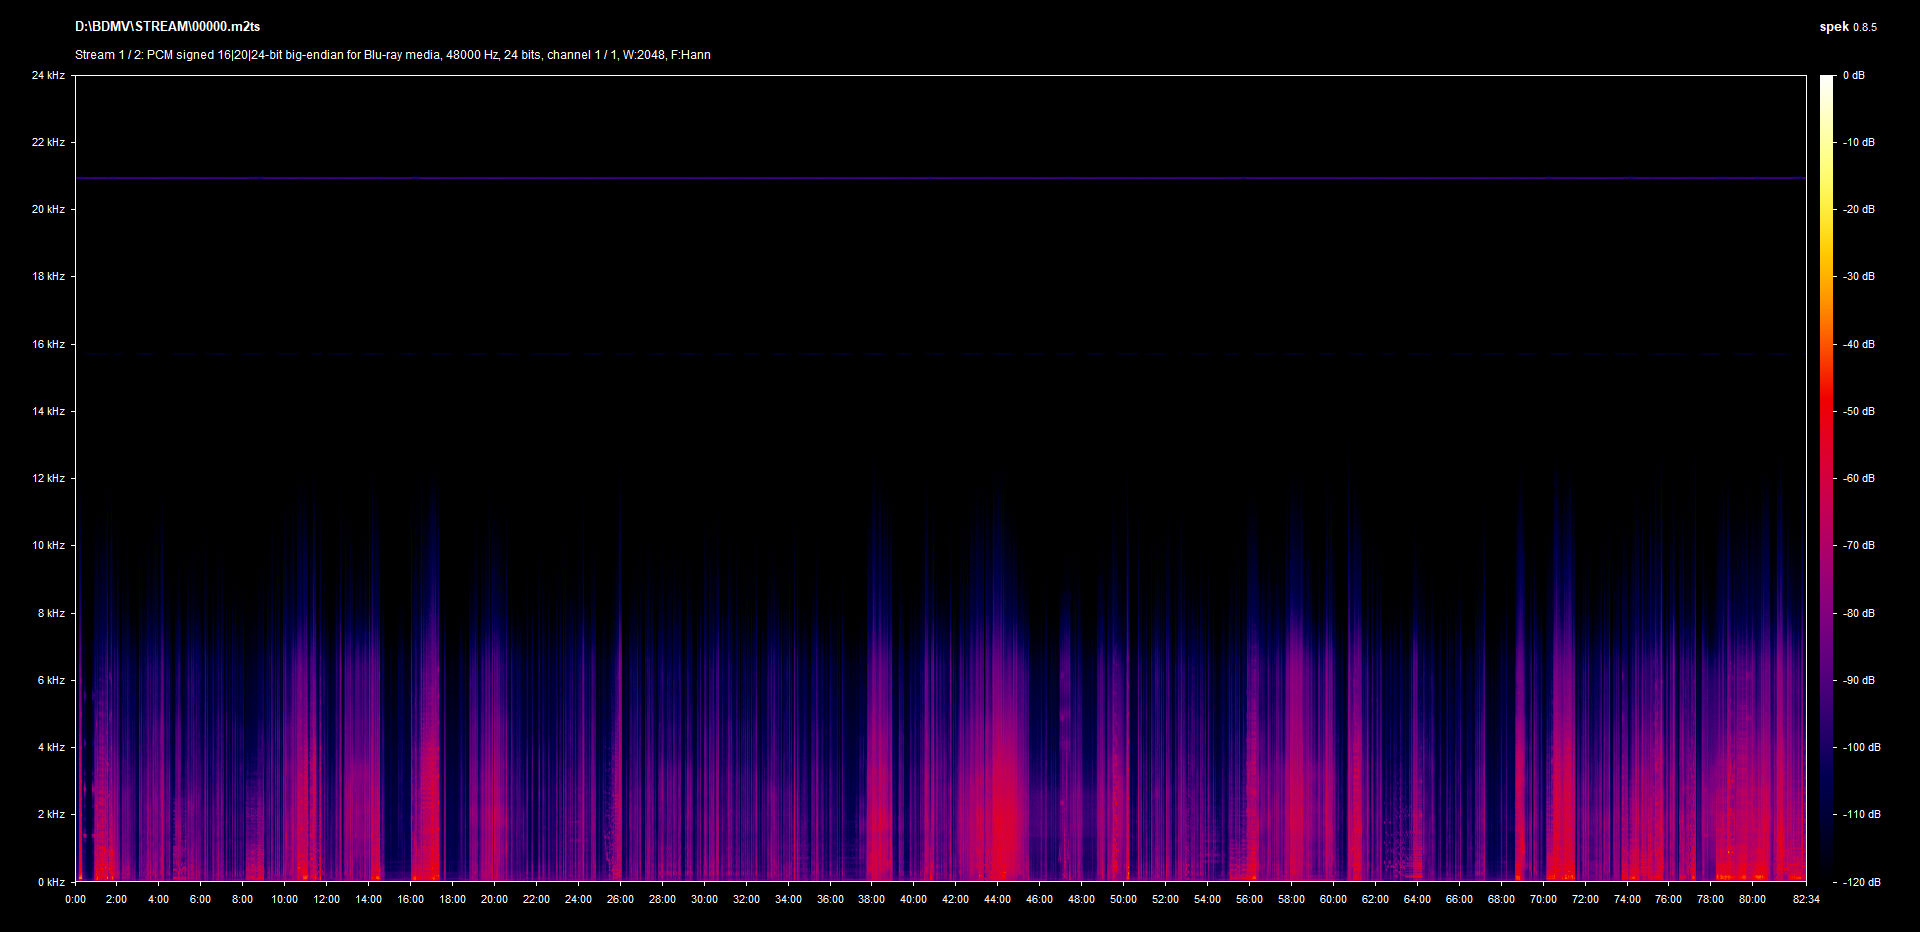Click the 10 kHz frequency axis label
This screenshot has width=1920, height=932.
coord(48,545)
